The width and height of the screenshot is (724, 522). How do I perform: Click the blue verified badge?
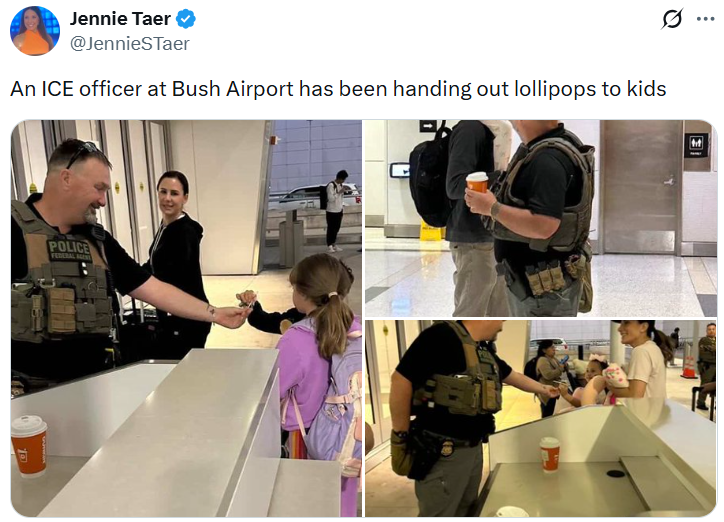click(186, 19)
